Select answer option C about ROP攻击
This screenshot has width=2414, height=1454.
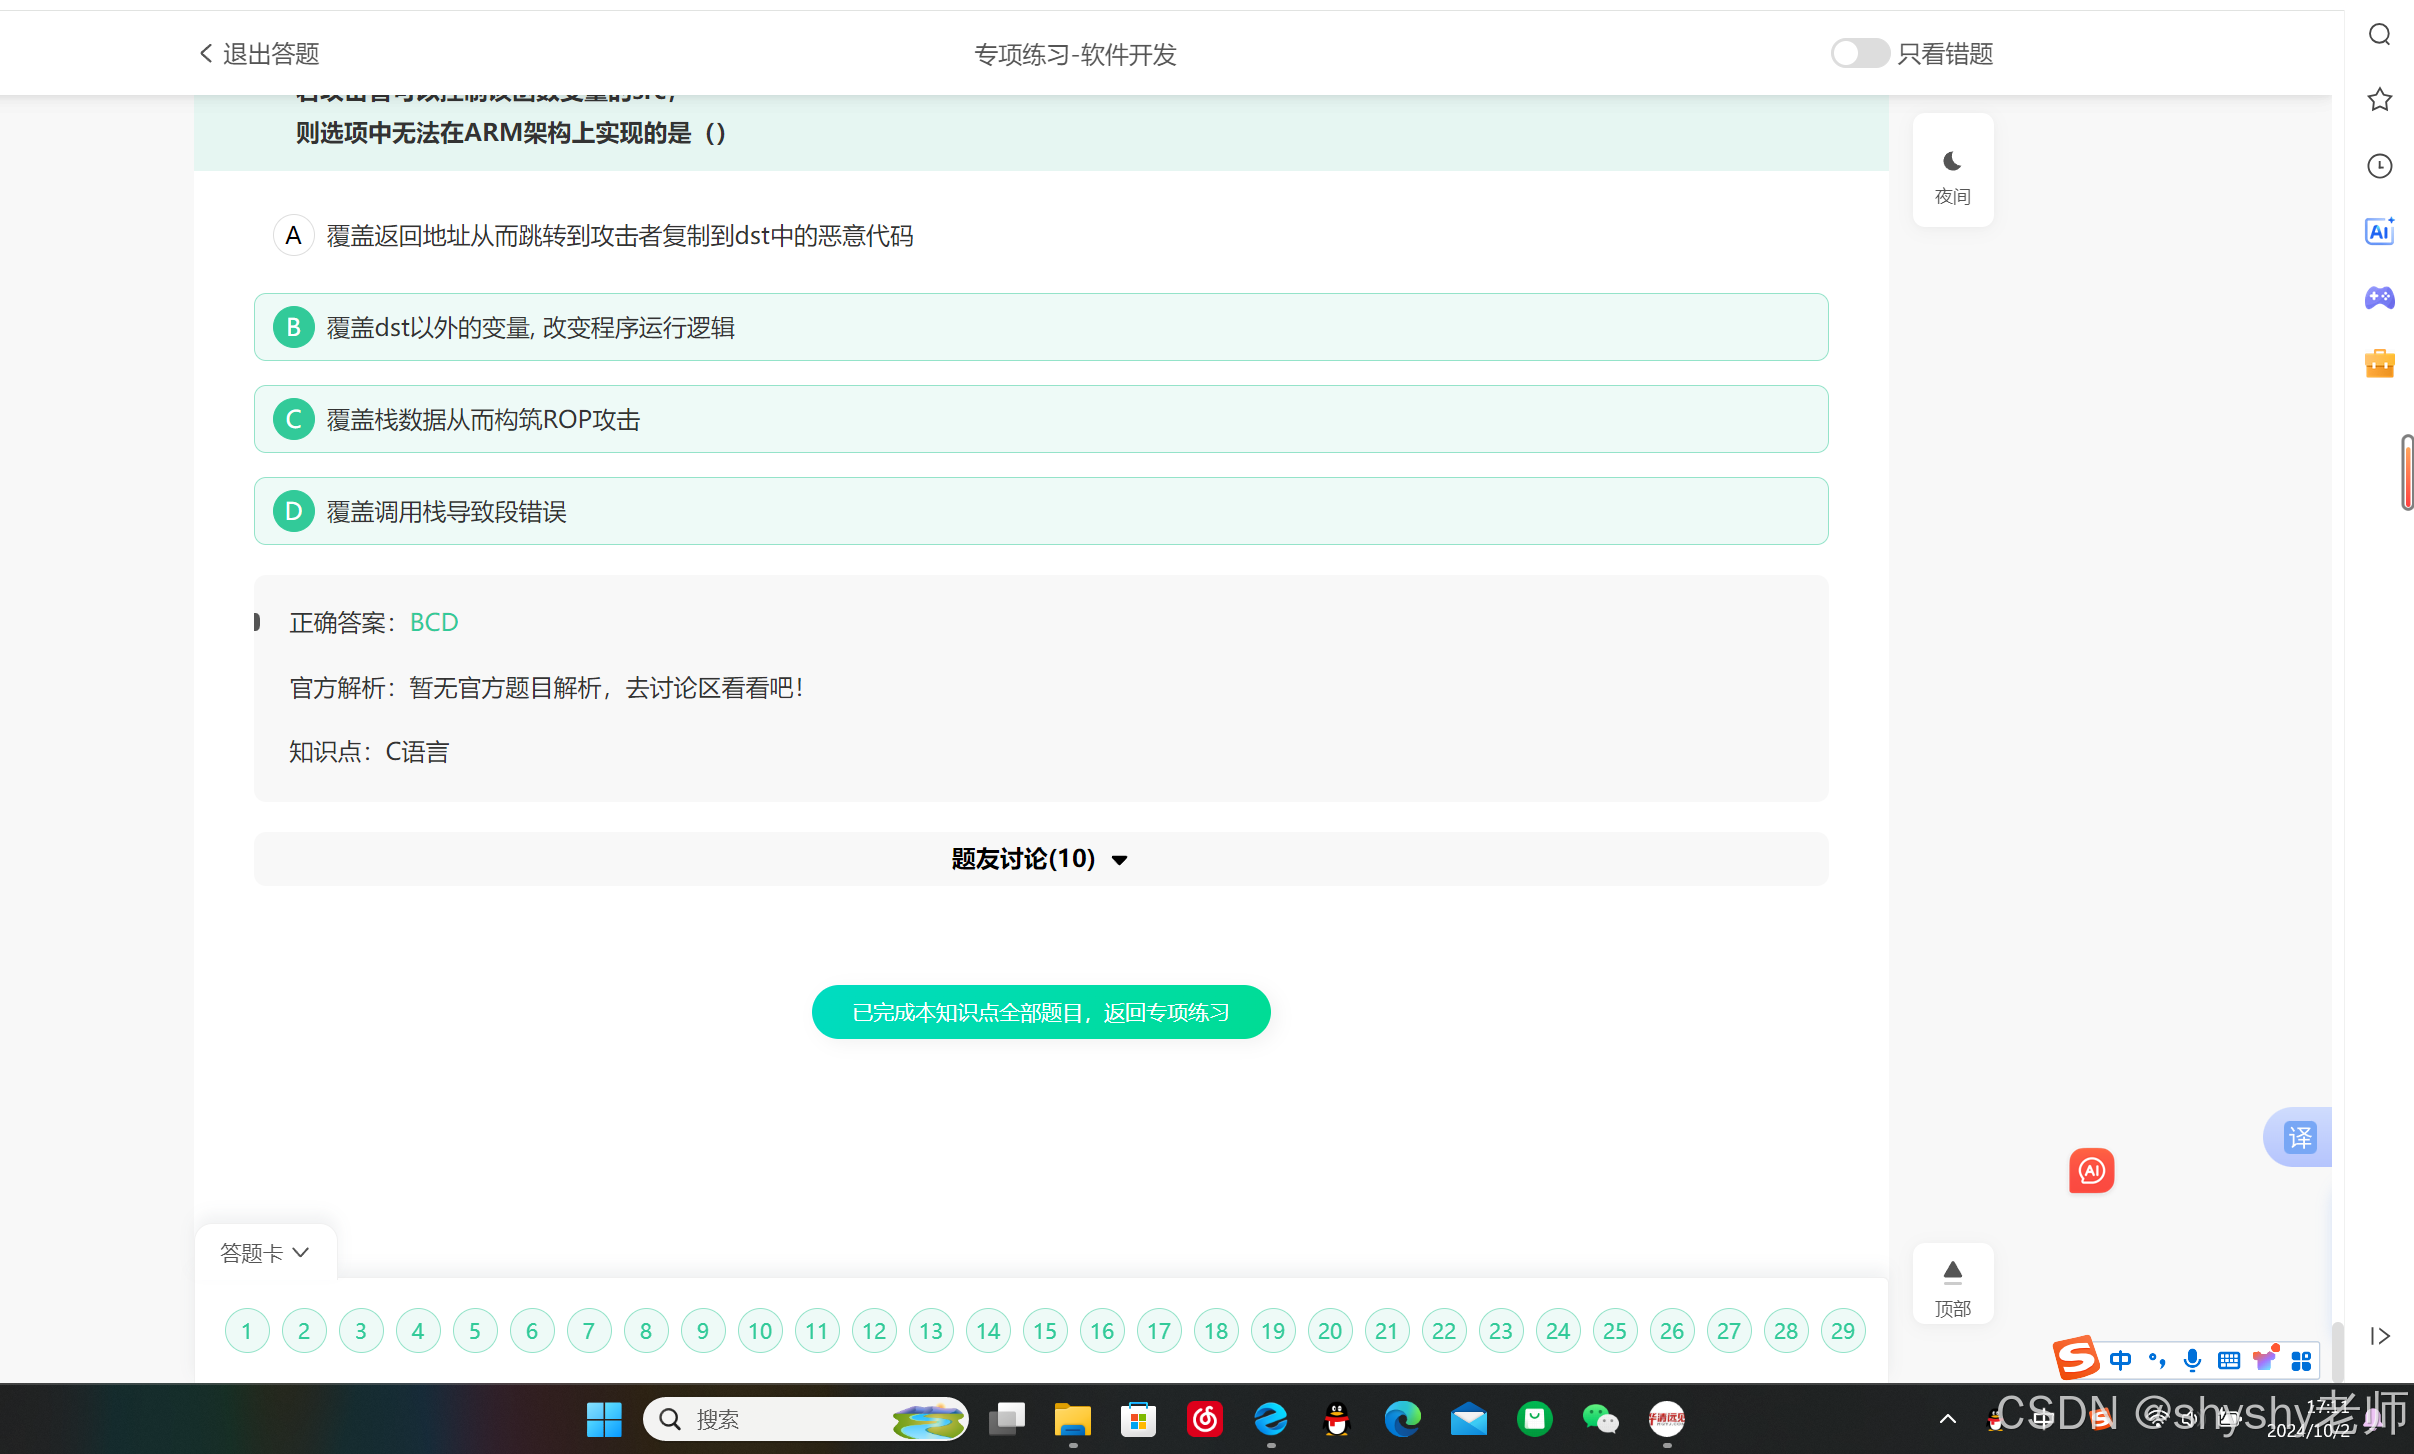(1040, 419)
